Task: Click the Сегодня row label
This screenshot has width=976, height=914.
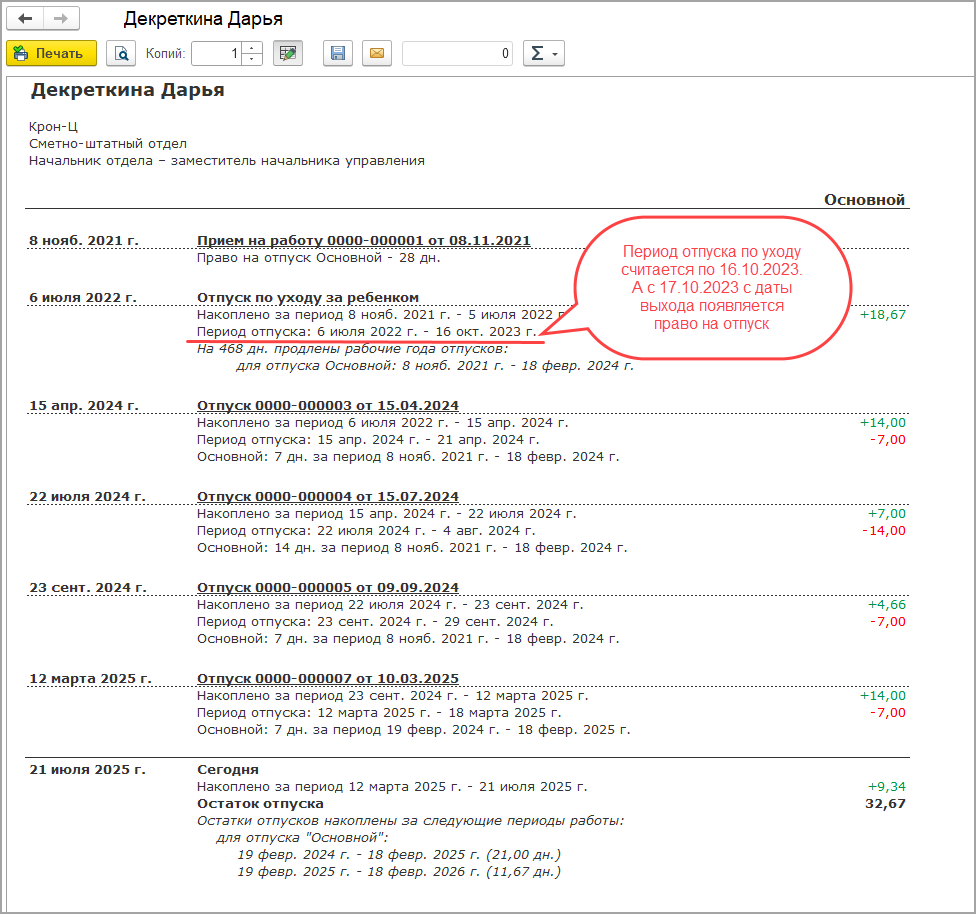Action: [x=228, y=770]
